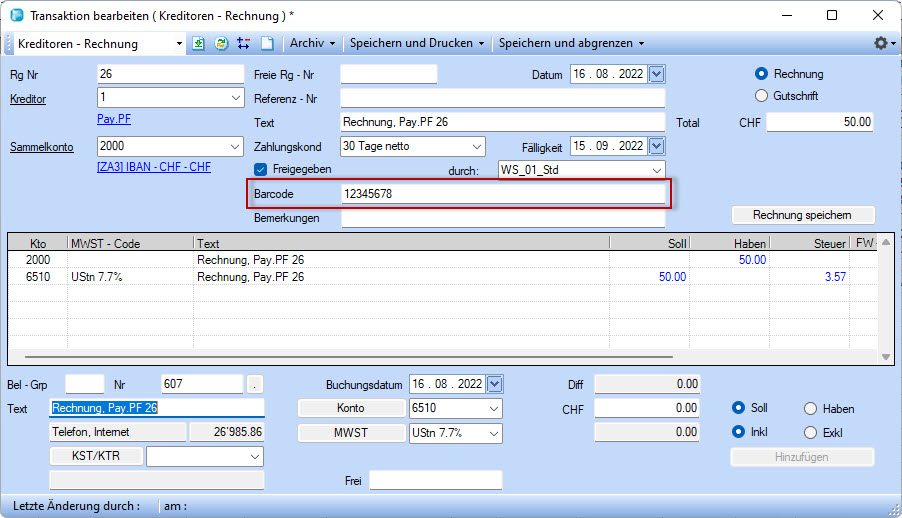Select the Gutschrift radio button
This screenshot has width=902, height=518.
[762, 96]
